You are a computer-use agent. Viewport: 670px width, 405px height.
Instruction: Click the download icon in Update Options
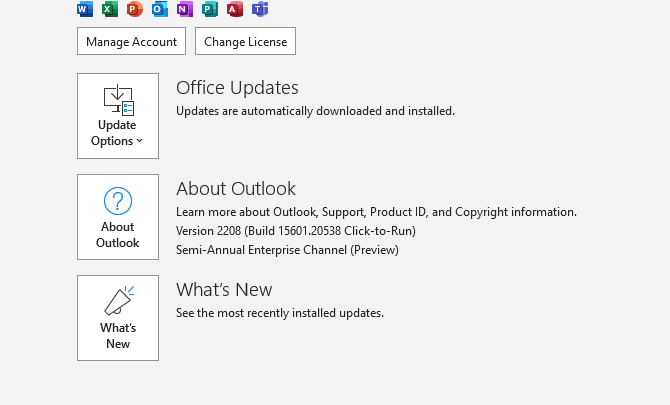[x=118, y=99]
